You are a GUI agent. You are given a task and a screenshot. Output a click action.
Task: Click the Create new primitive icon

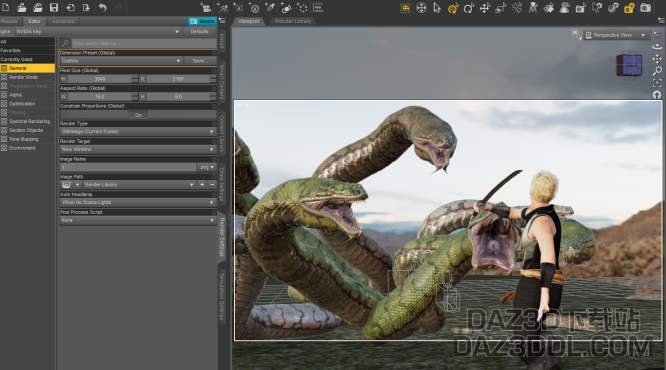(x=287, y=8)
